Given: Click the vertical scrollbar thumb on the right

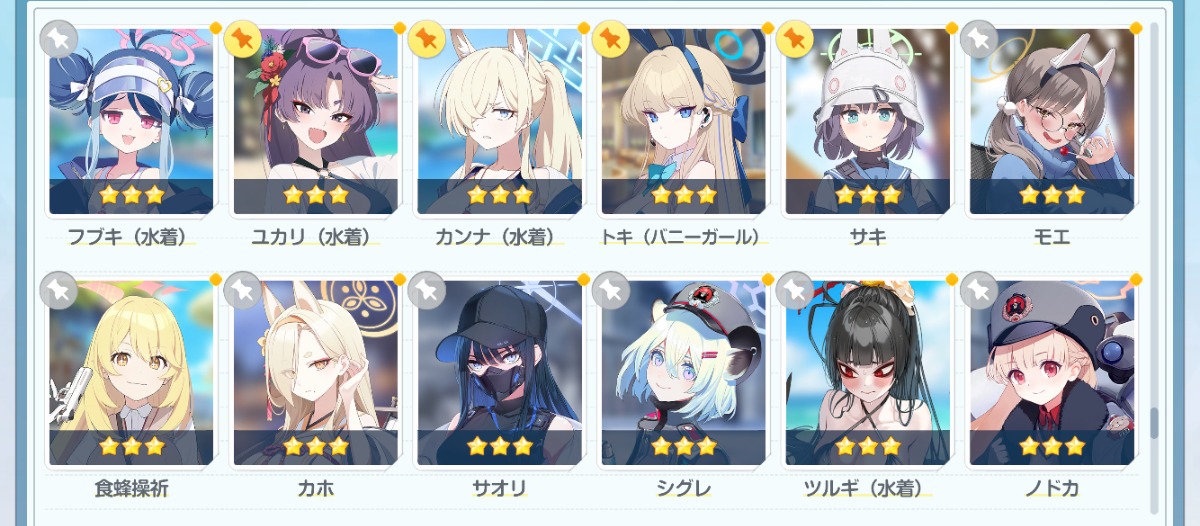Looking at the screenshot, I should click(x=1154, y=423).
